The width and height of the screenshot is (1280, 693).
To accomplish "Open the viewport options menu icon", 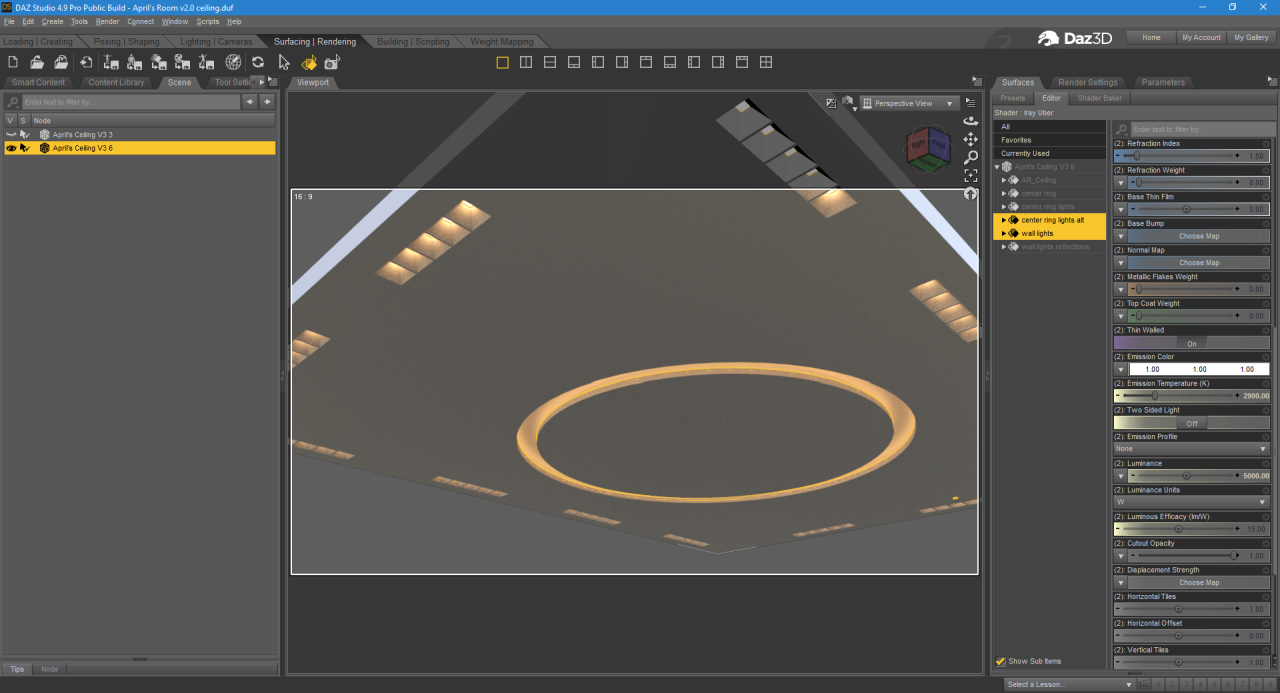I will 970,102.
